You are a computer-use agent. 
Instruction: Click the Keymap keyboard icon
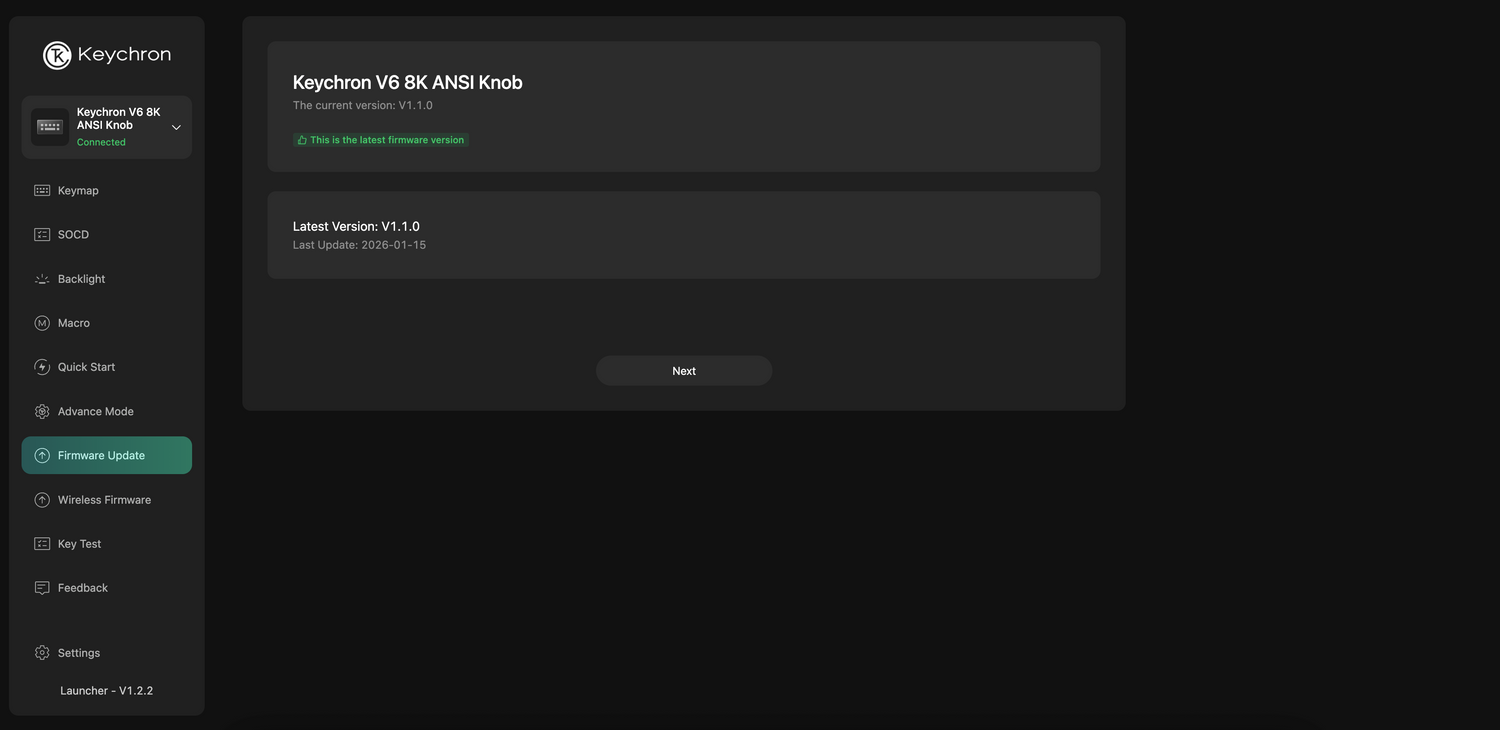(x=42, y=191)
